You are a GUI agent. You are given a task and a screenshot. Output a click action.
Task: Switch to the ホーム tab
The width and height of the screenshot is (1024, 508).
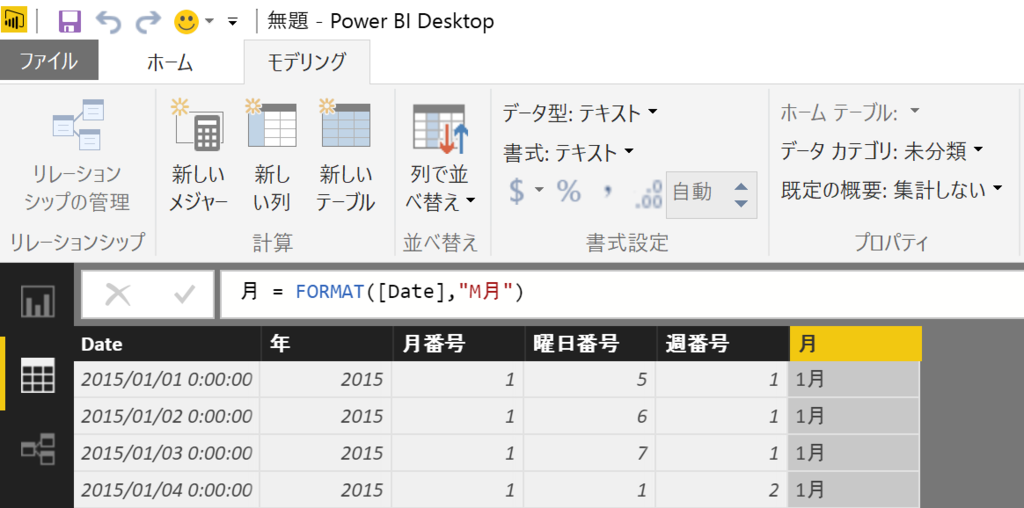[170, 62]
